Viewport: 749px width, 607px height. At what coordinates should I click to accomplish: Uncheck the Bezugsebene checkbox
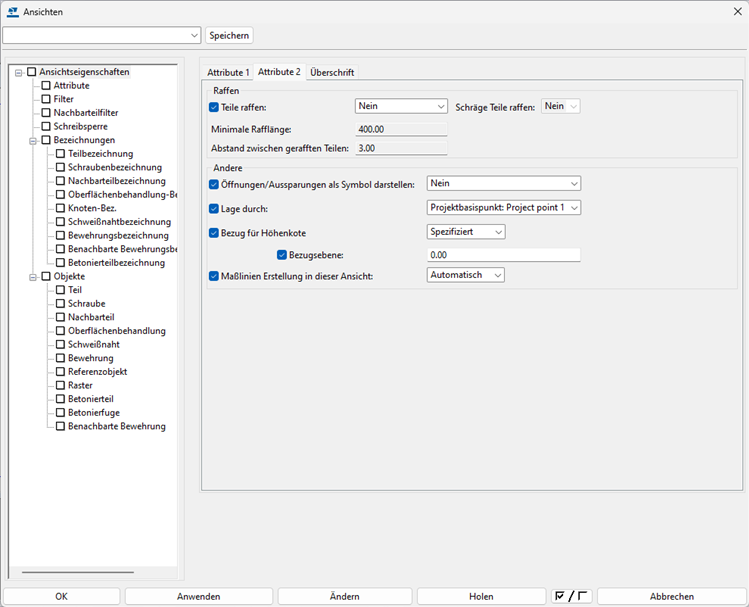coord(282,255)
